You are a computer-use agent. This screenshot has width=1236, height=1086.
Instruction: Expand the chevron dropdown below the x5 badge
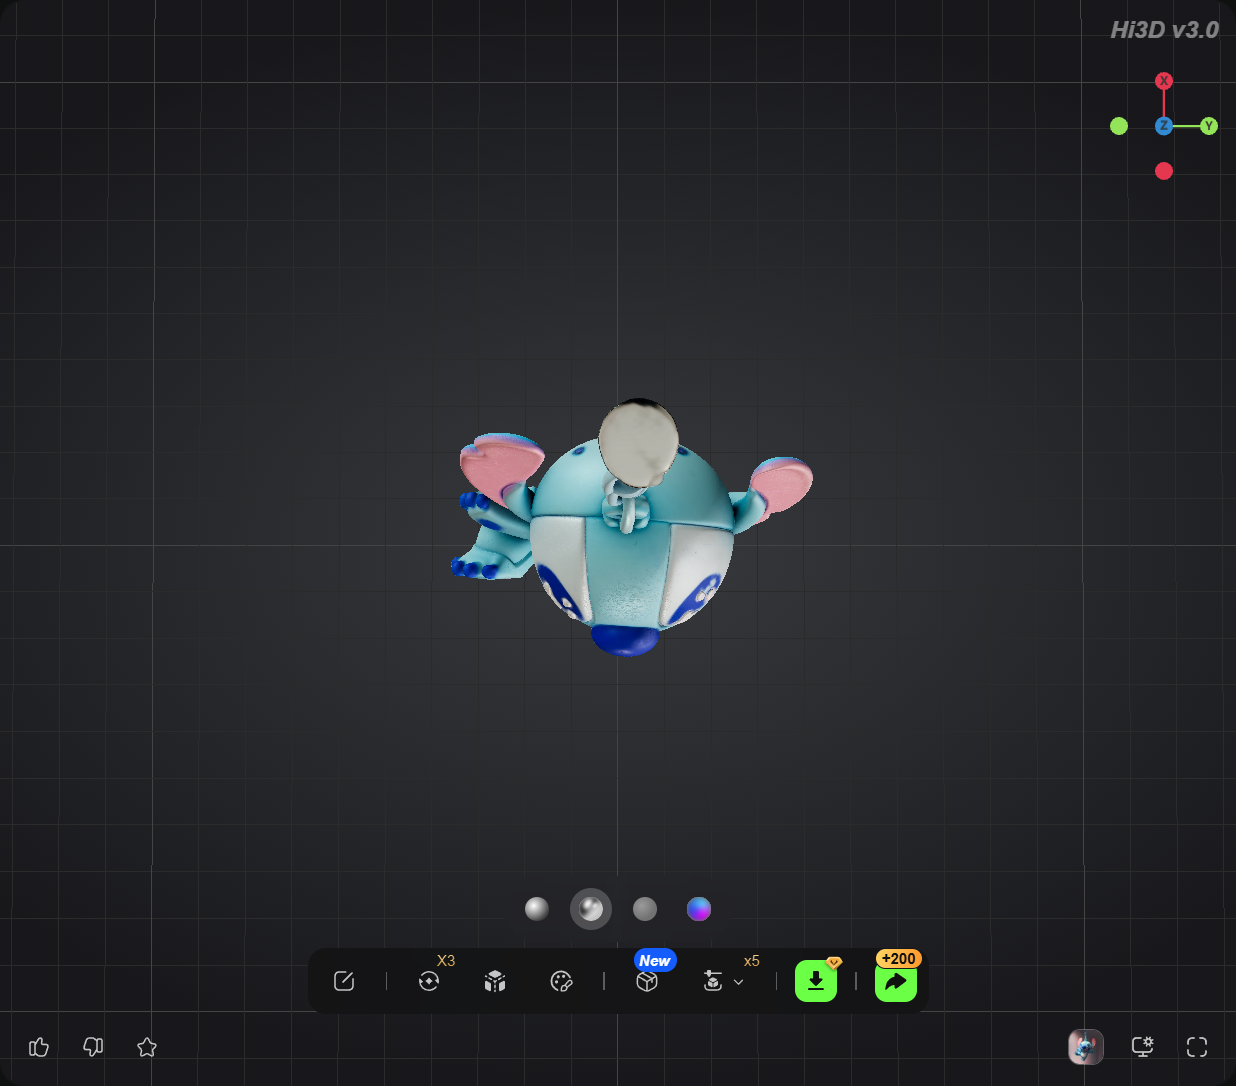coord(739,982)
